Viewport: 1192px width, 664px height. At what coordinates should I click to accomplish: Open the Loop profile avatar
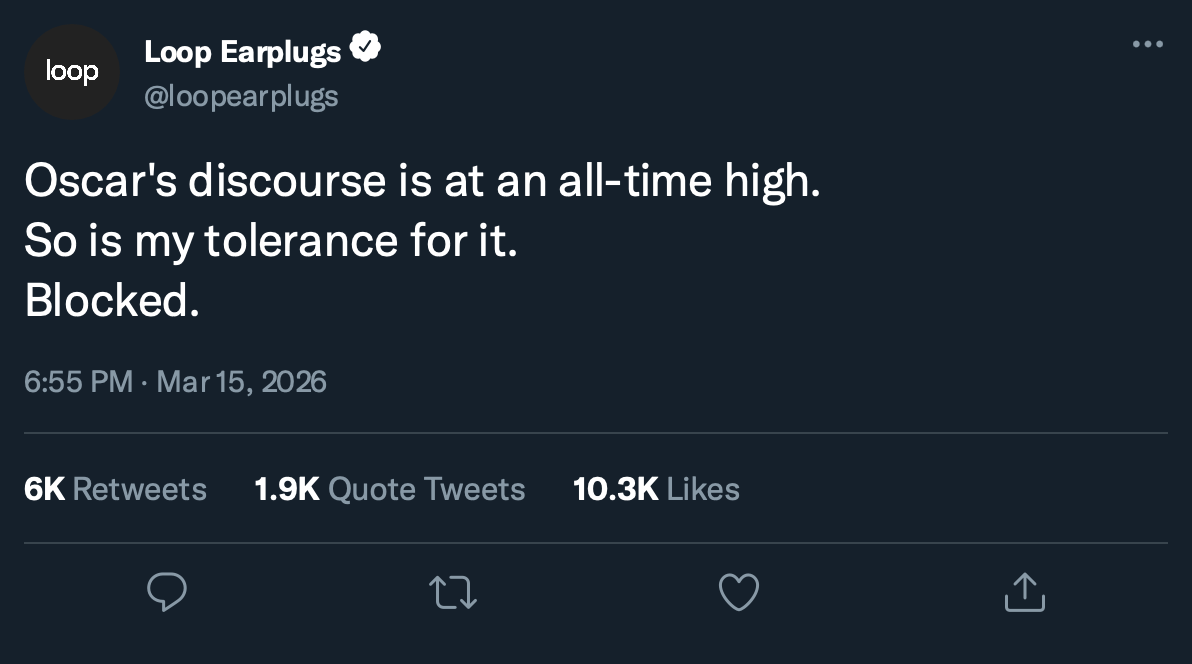click(72, 72)
